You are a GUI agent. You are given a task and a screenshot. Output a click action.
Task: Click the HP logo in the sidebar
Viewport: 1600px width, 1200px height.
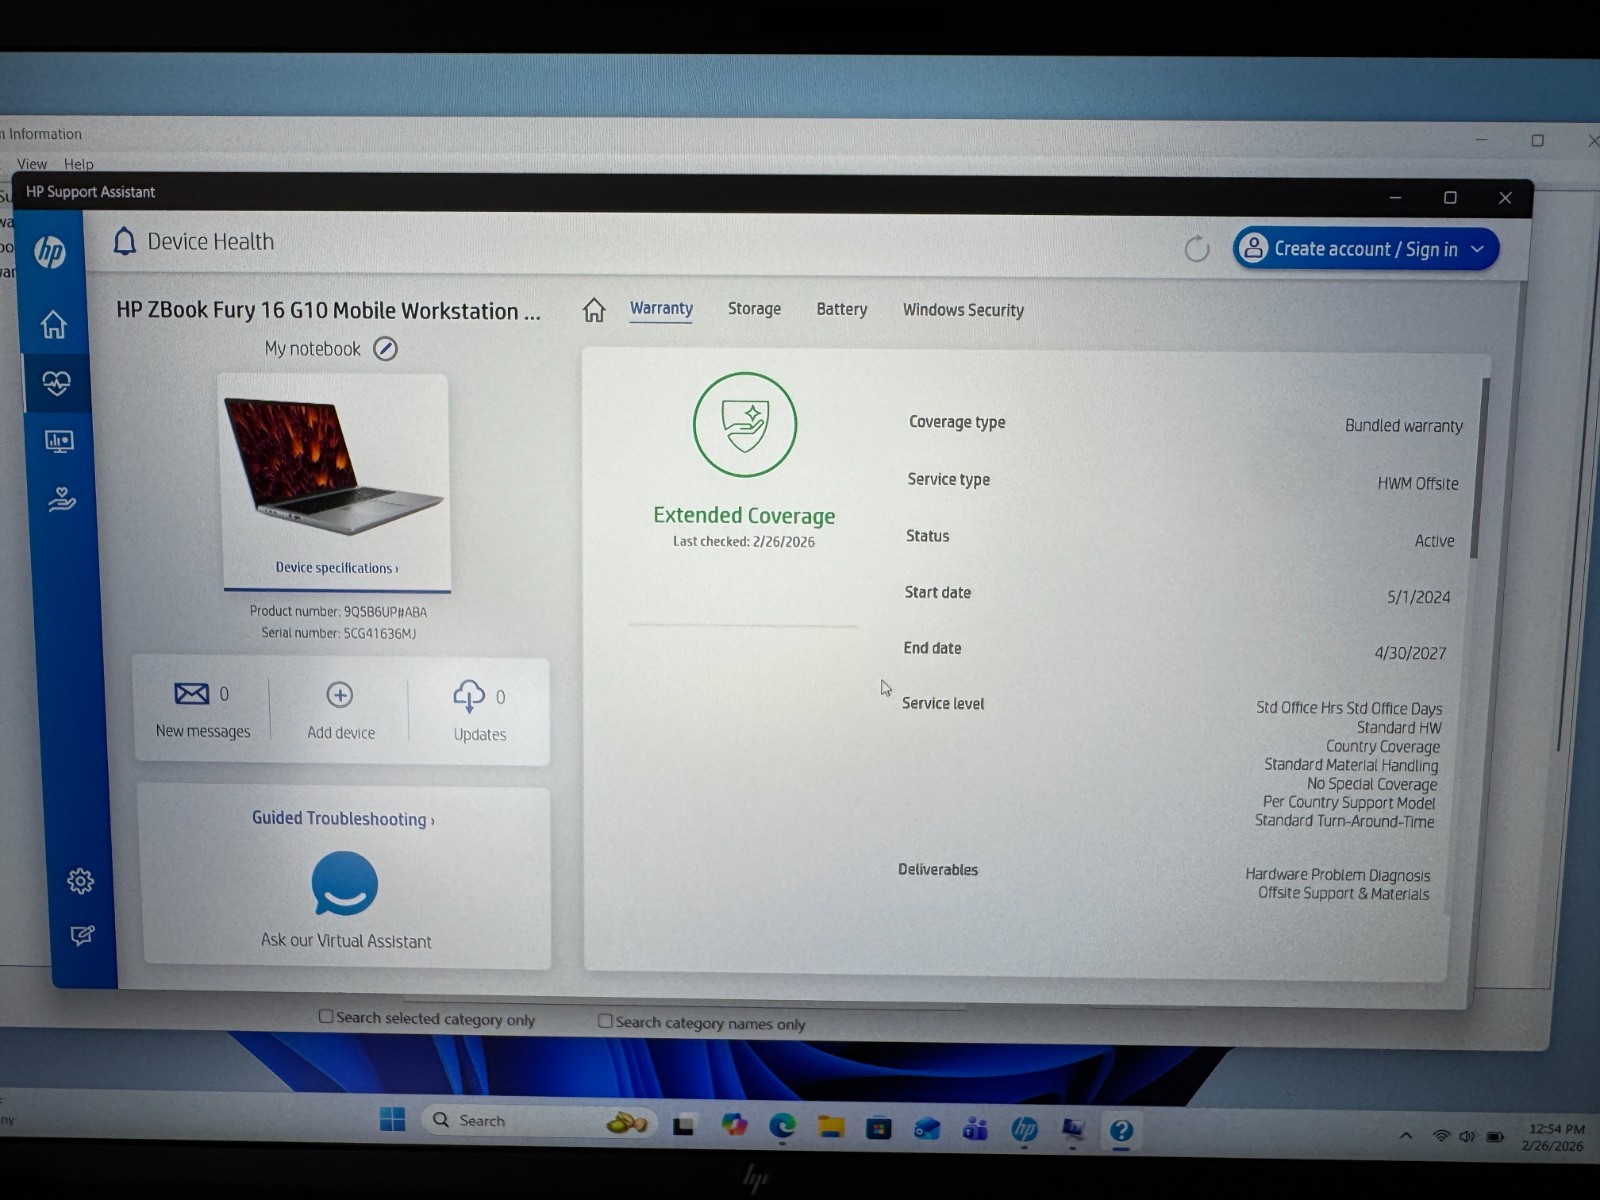pyautogui.click(x=50, y=251)
